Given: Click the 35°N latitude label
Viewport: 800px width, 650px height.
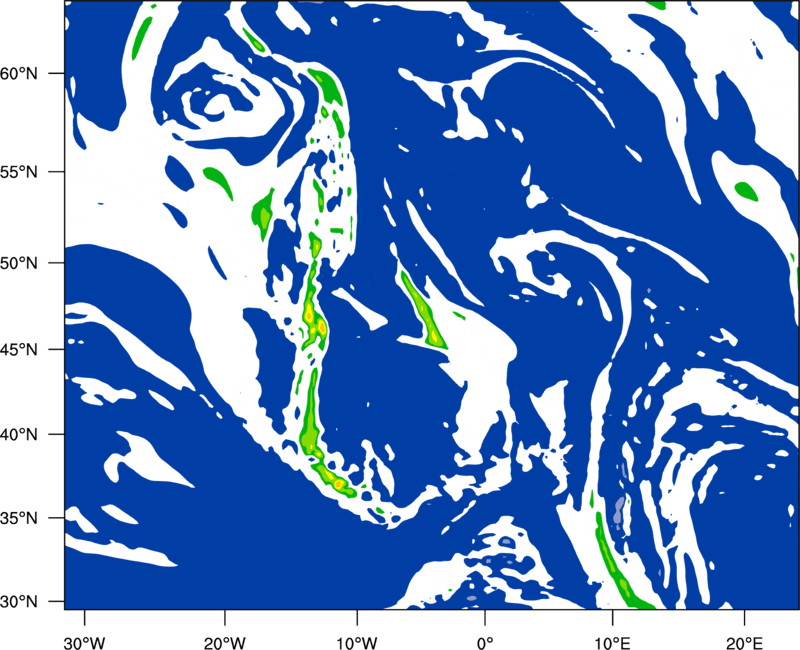Looking at the screenshot, I should [x=19, y=518].
